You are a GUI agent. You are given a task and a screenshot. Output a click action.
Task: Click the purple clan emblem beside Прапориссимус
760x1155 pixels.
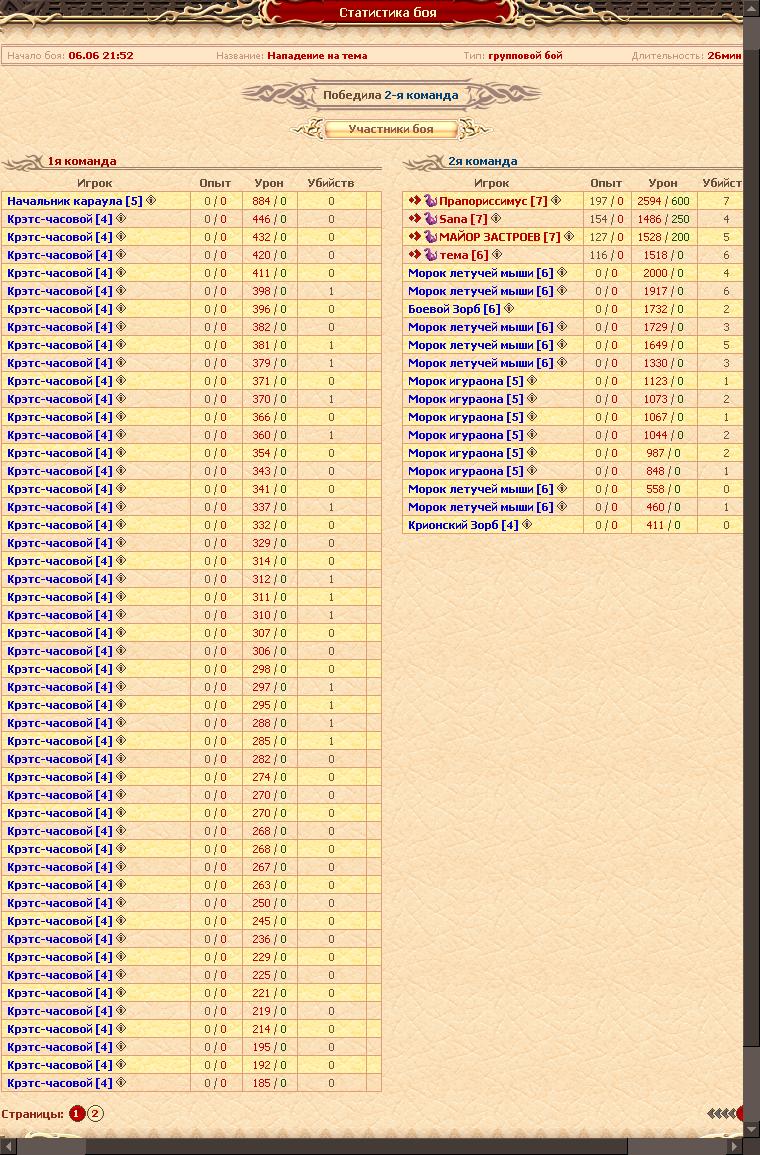(431, 200)
